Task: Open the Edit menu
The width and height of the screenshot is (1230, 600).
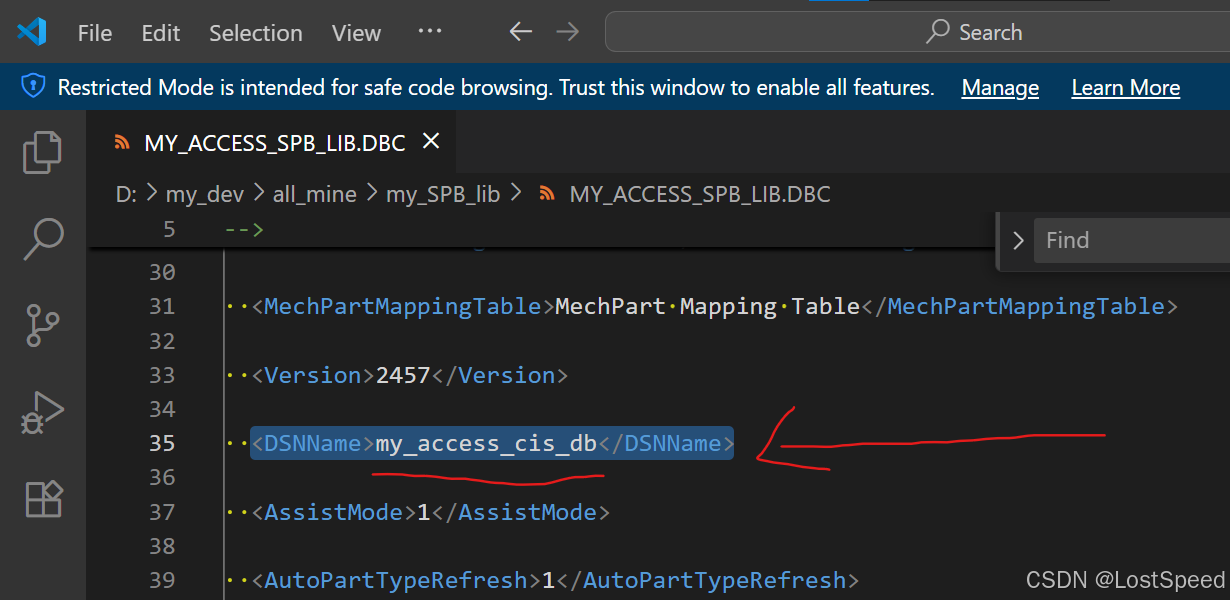Action: [160, 33]
